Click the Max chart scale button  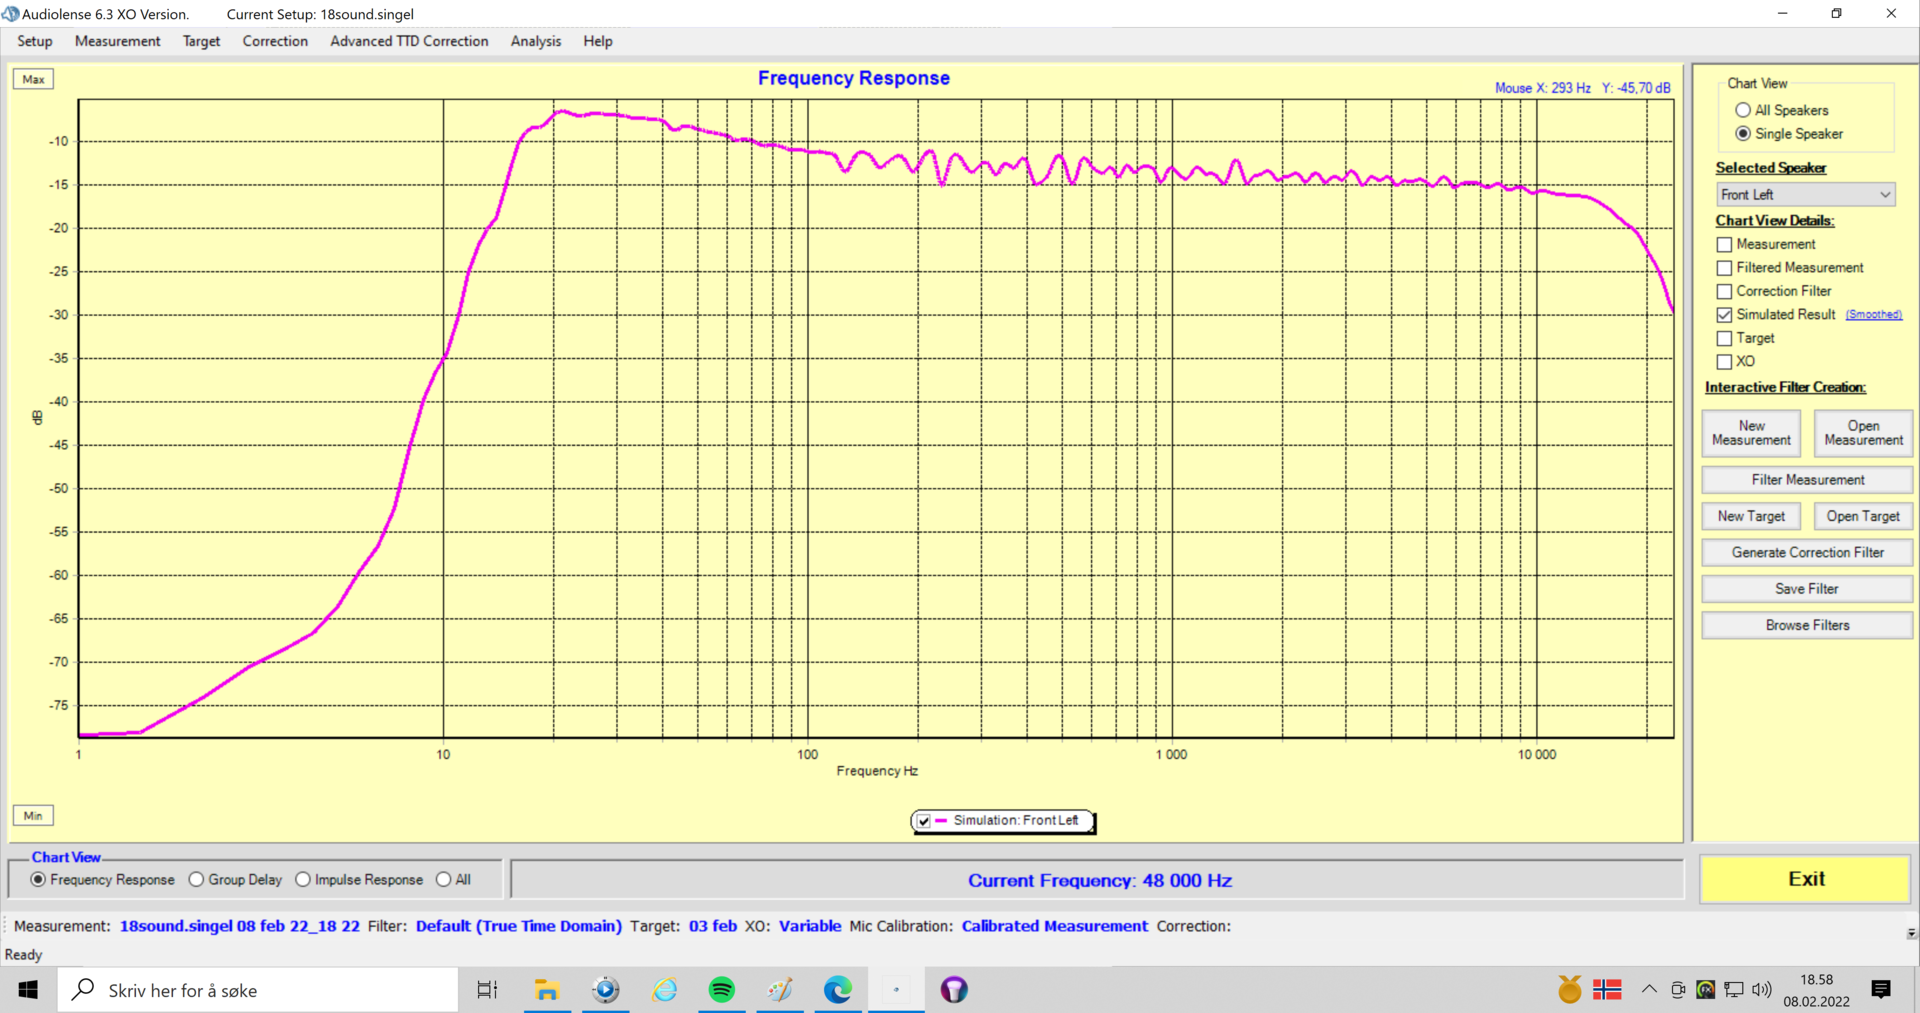tap(33, 79)
